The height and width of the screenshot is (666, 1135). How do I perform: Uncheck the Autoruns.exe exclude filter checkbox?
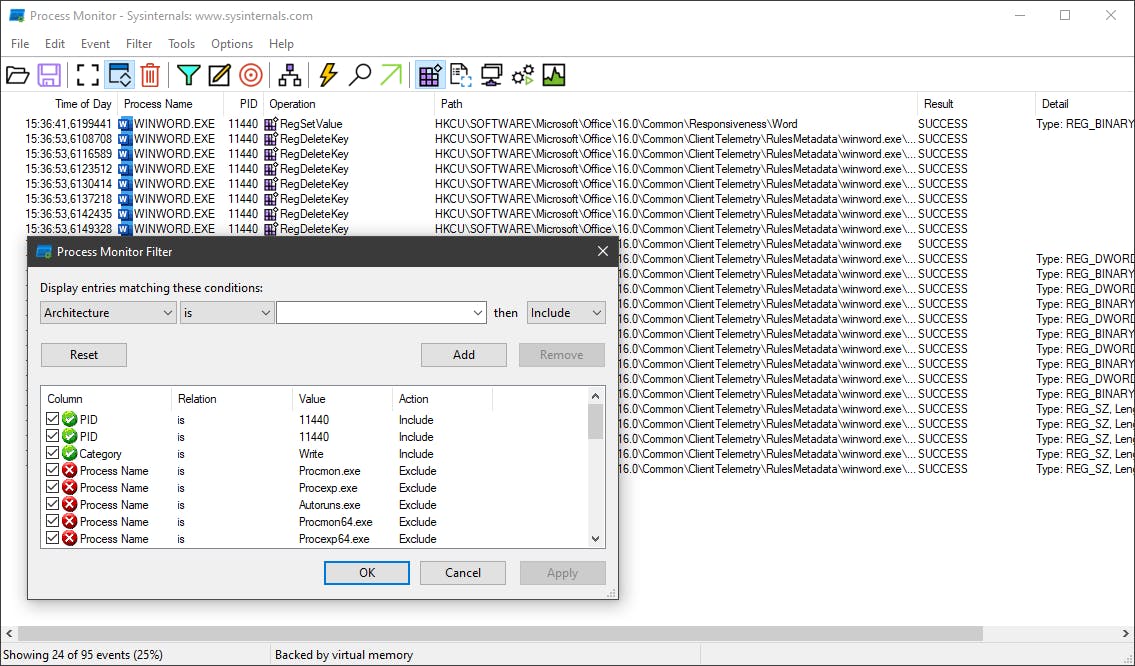coord(52,504)
